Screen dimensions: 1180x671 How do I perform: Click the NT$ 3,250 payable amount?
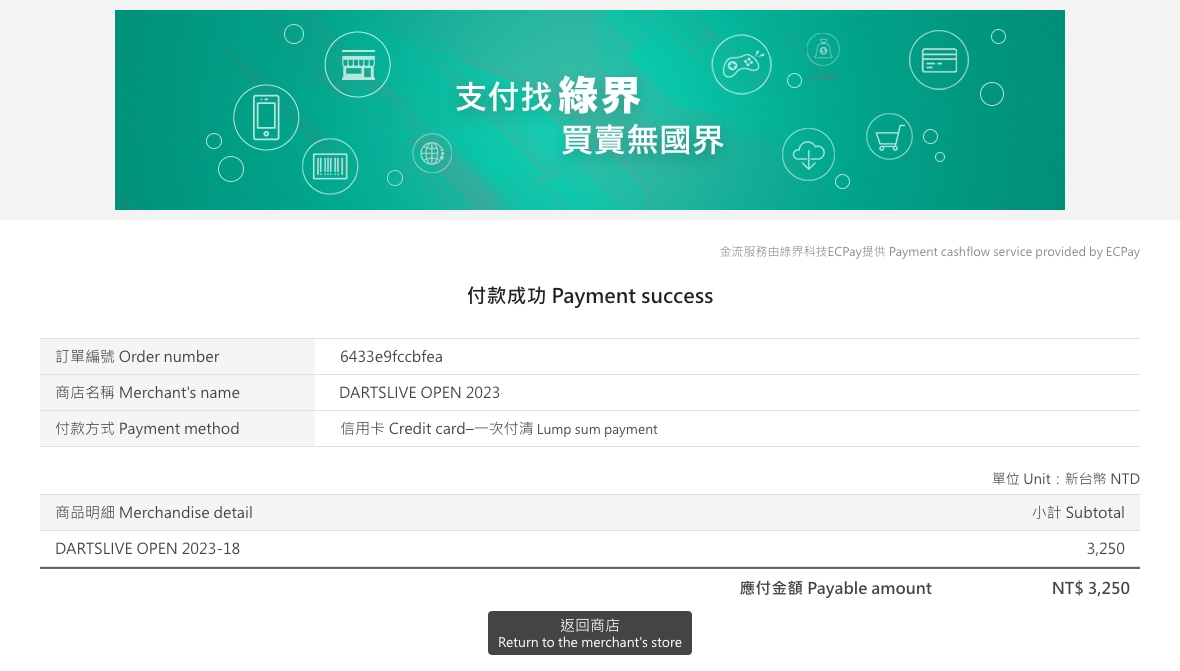pos(1090,589)
